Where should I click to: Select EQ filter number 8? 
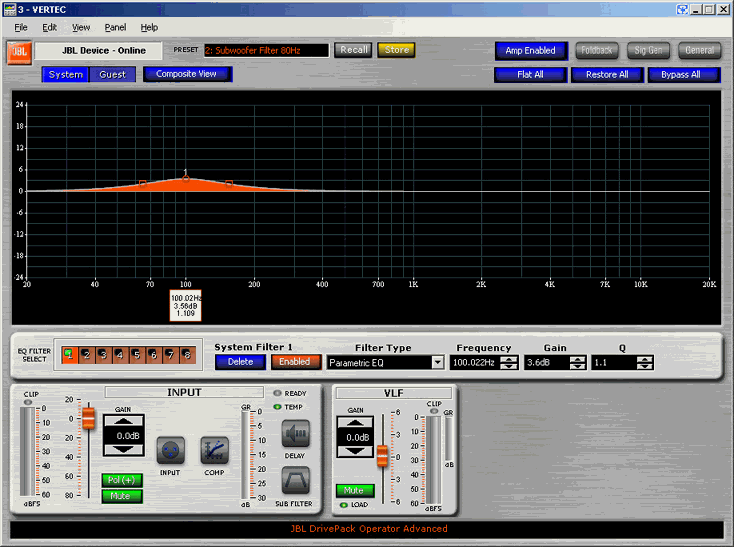[x=186, y=355]
